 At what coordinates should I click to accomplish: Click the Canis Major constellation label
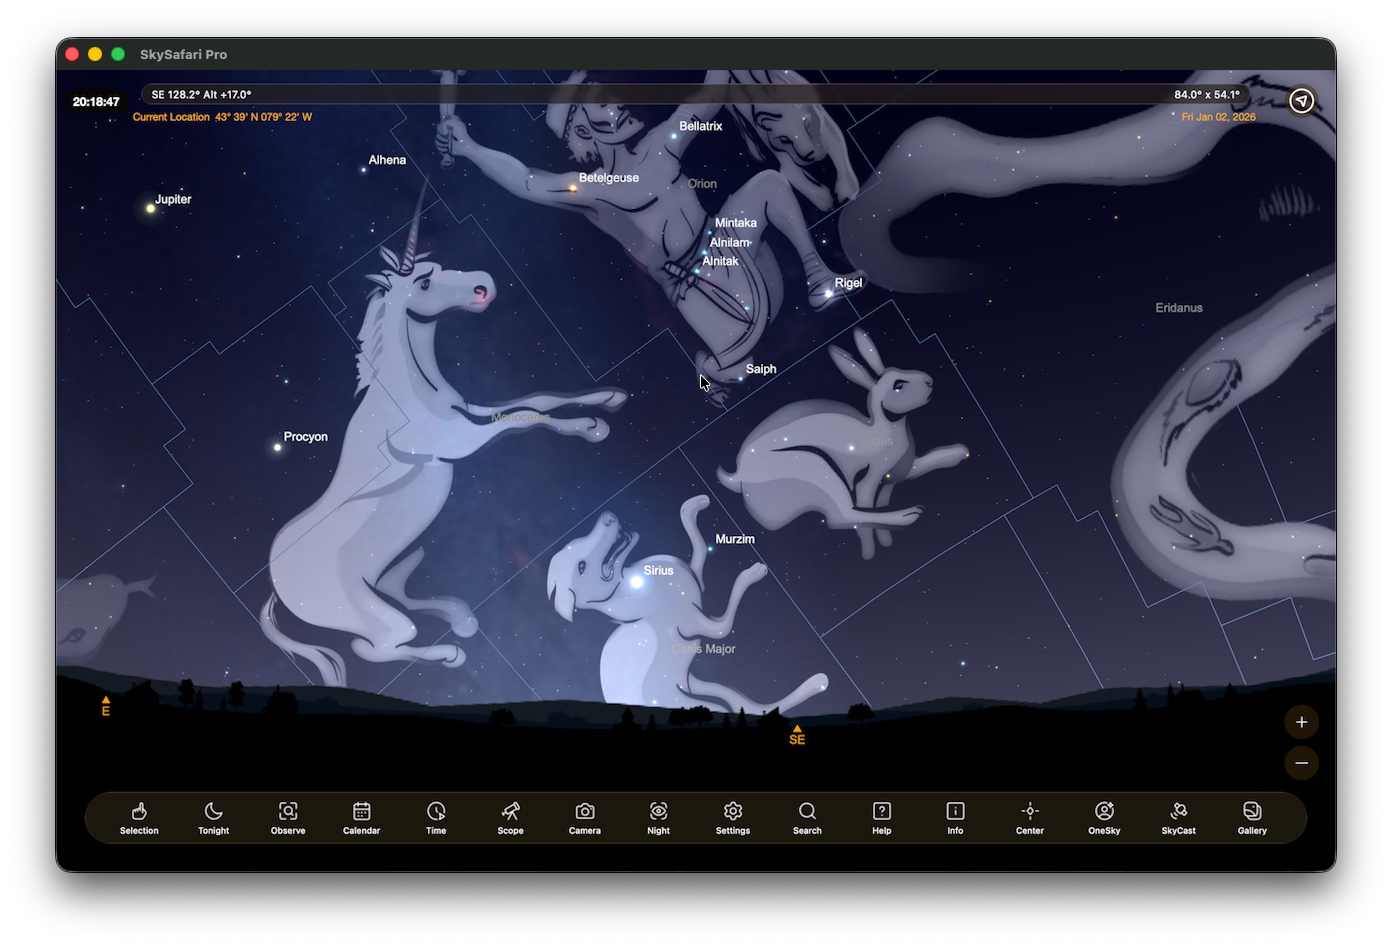pyautogui.click(x=704, y=649)
